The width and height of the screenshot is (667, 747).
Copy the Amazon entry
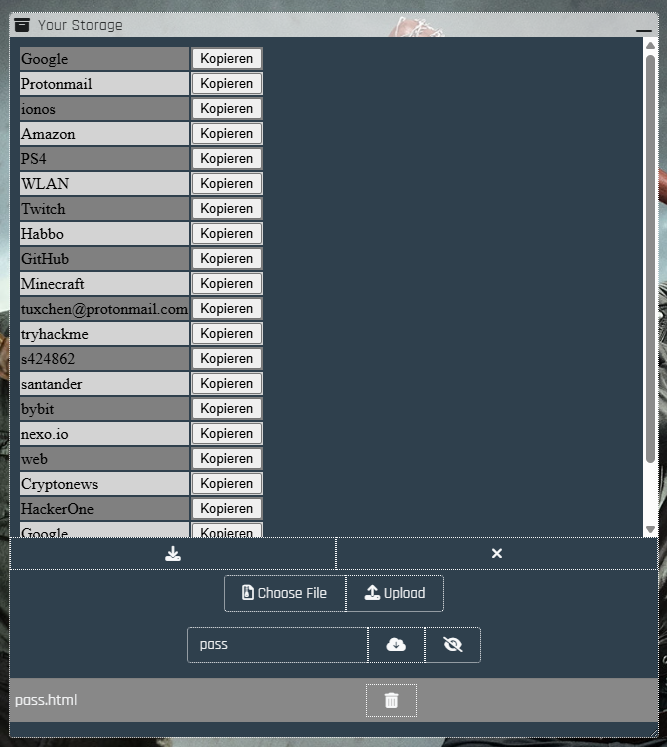pos(227,133)
